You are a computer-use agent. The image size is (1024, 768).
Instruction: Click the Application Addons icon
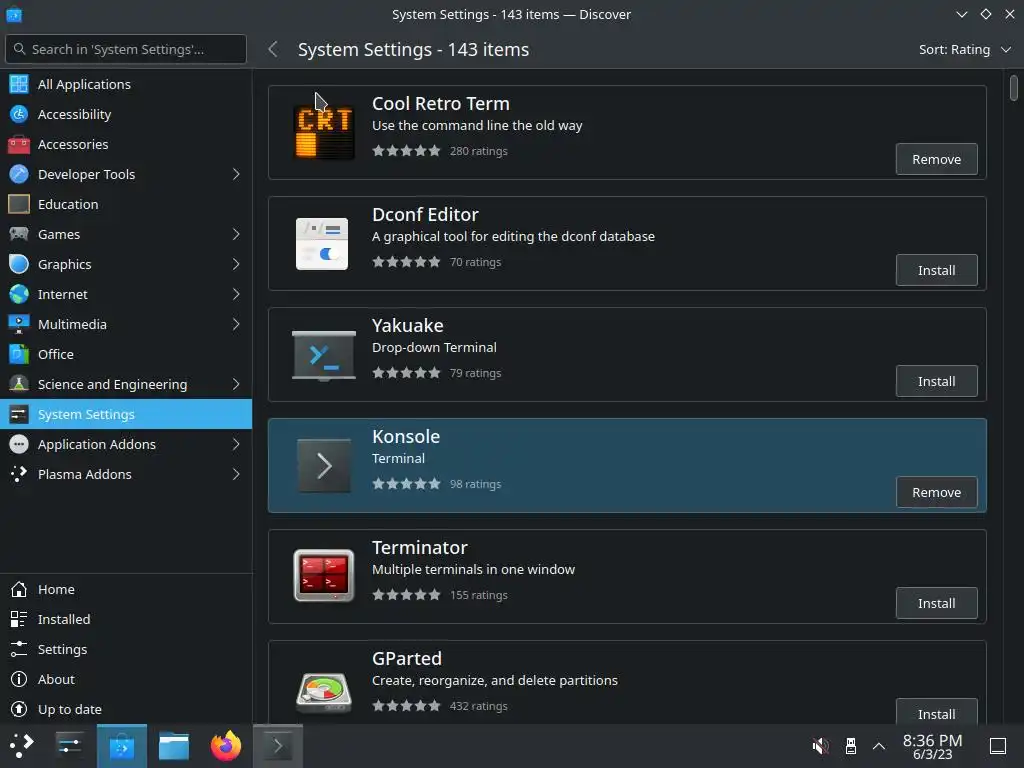[x=19, y=445]
